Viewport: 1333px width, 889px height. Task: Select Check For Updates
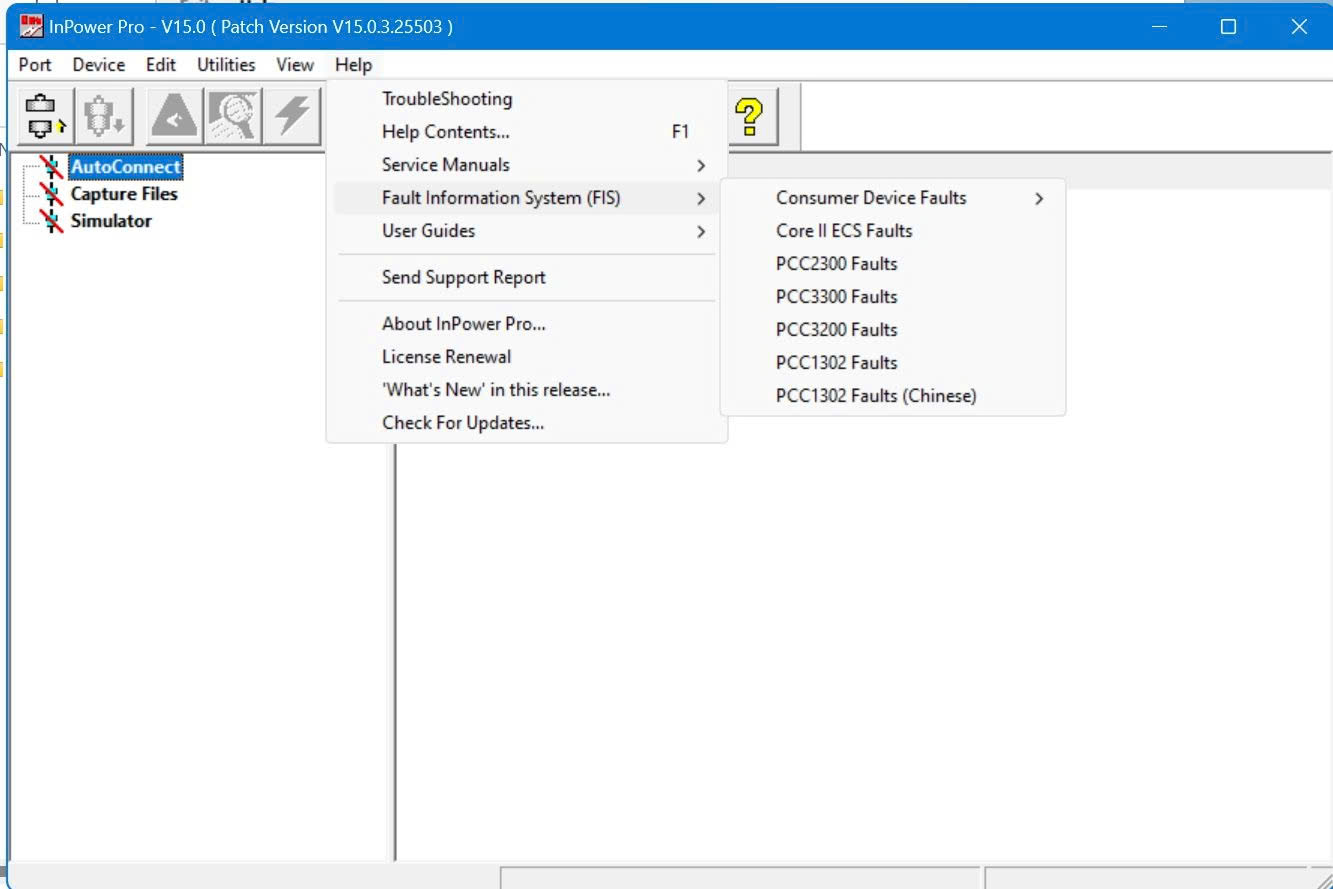(x=526, y=423)
